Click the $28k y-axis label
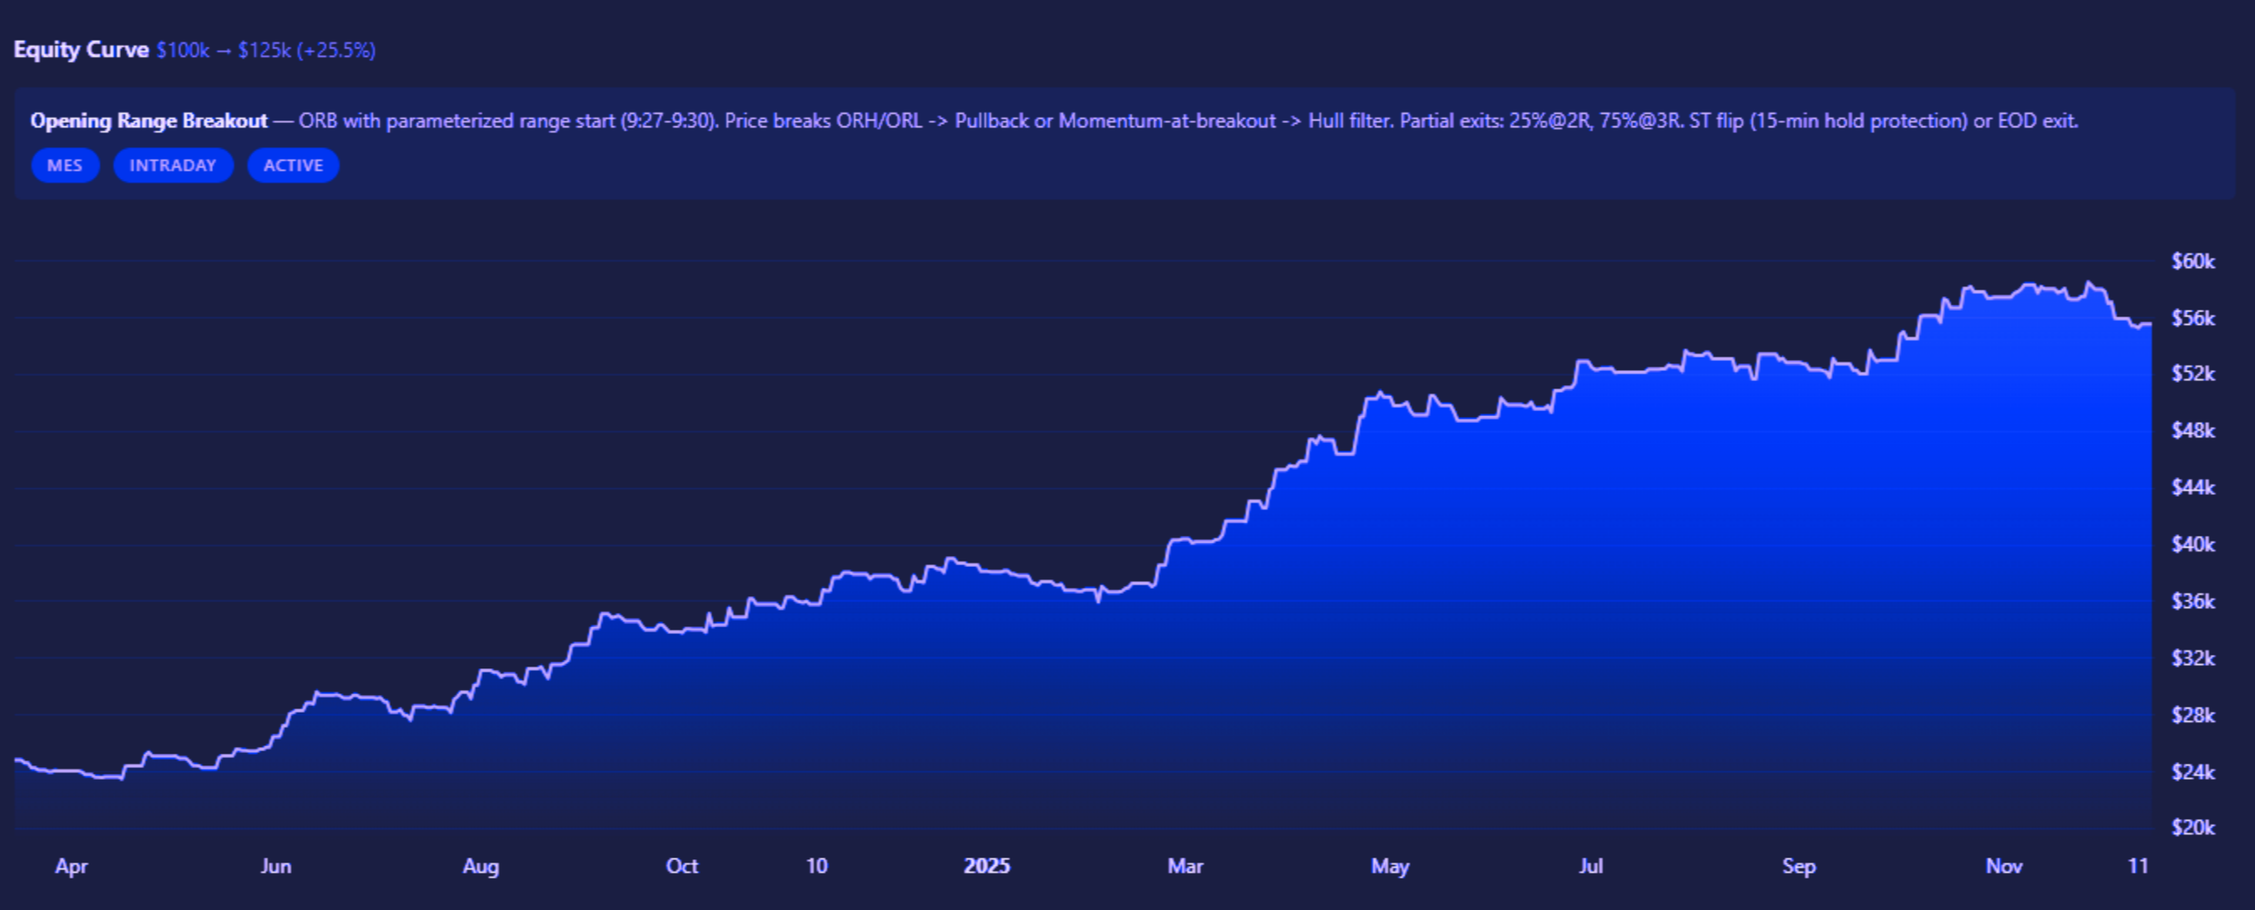Image resolution: width=2255 pixels, height=910 pixels. 2193,715
